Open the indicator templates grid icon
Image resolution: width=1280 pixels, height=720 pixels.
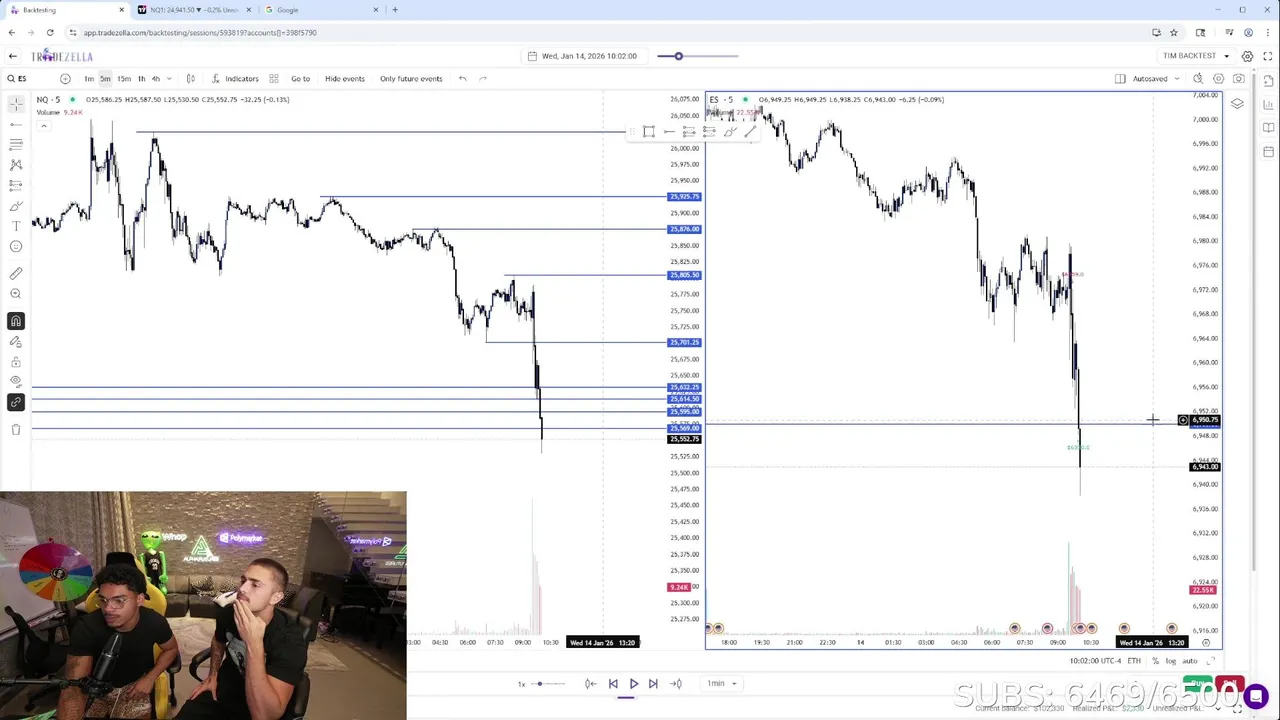[274, 79]
